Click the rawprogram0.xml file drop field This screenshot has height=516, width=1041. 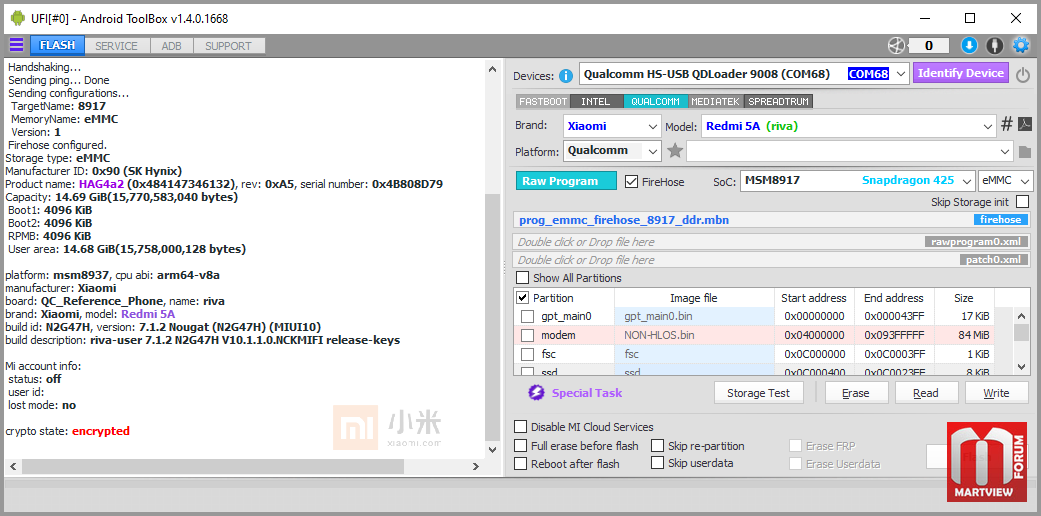pos(773,242)
